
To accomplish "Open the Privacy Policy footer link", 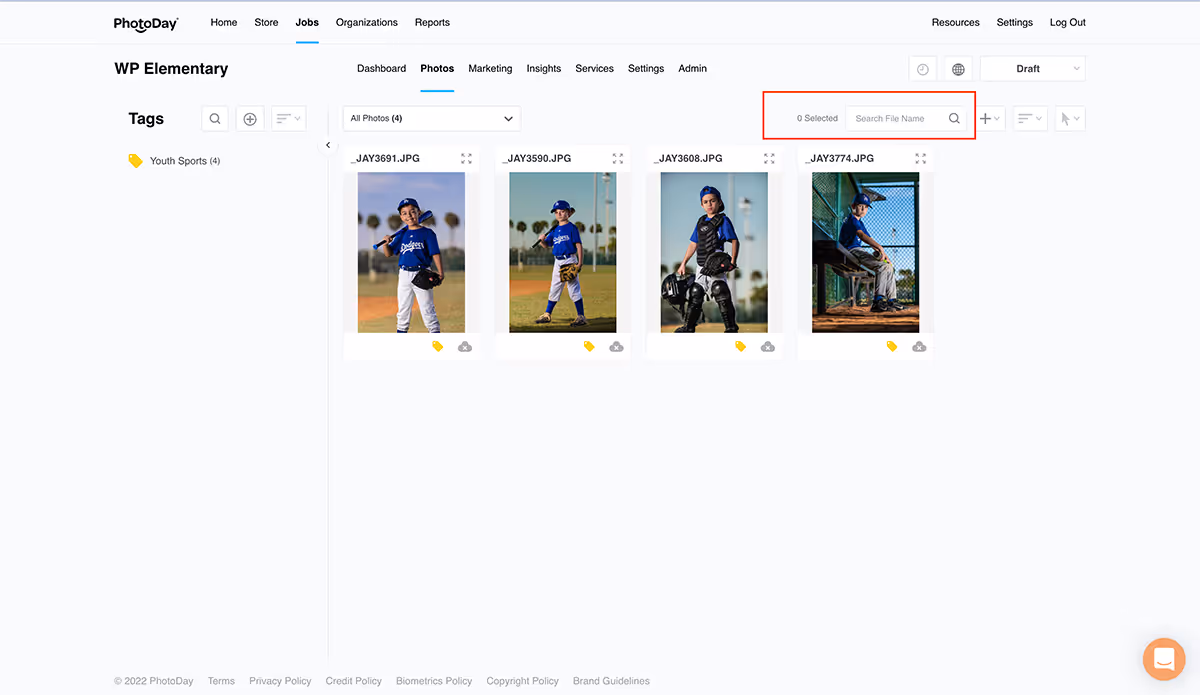I will [280, 681].
